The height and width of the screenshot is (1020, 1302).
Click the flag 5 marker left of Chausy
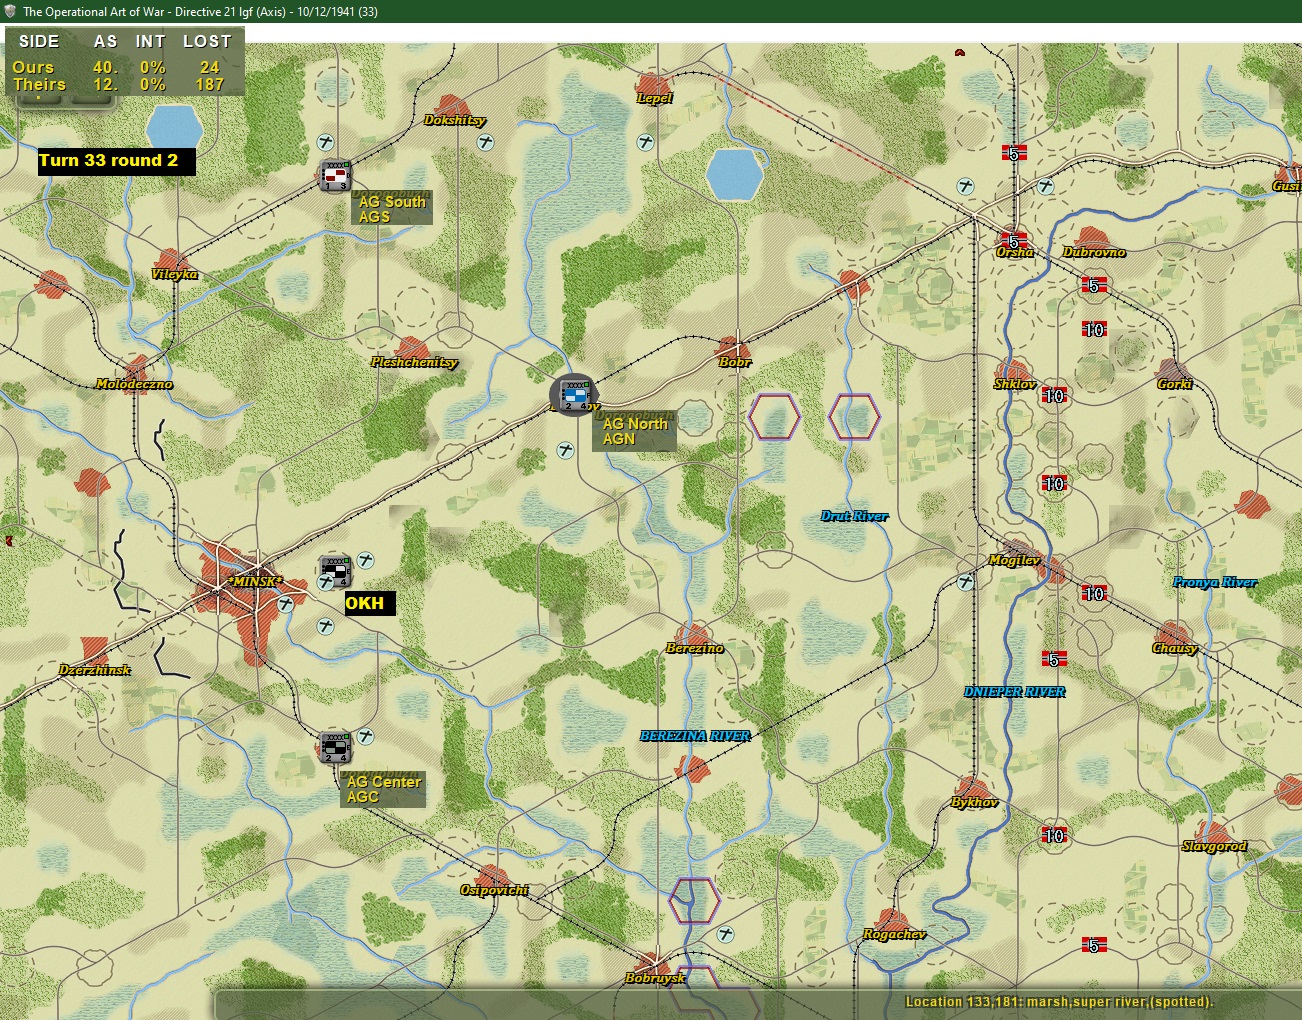1054,659
